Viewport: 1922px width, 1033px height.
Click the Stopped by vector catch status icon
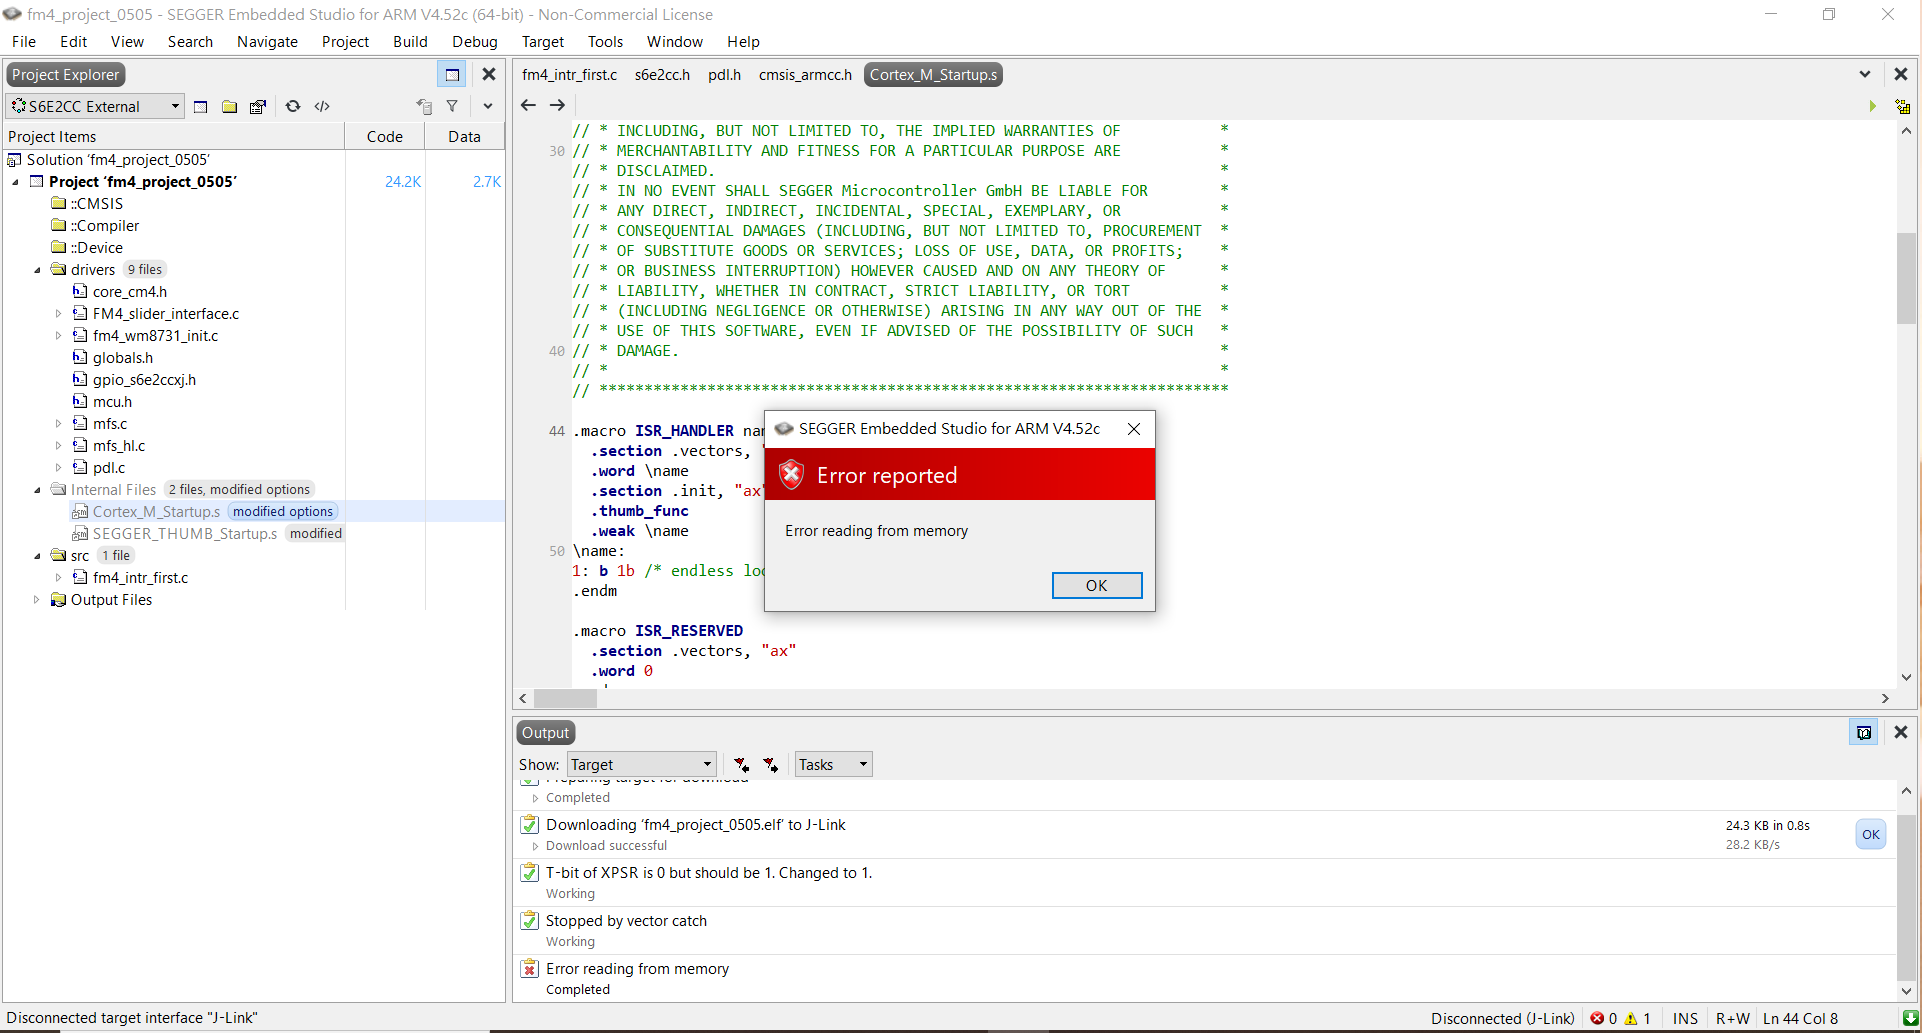pos(530,921)
